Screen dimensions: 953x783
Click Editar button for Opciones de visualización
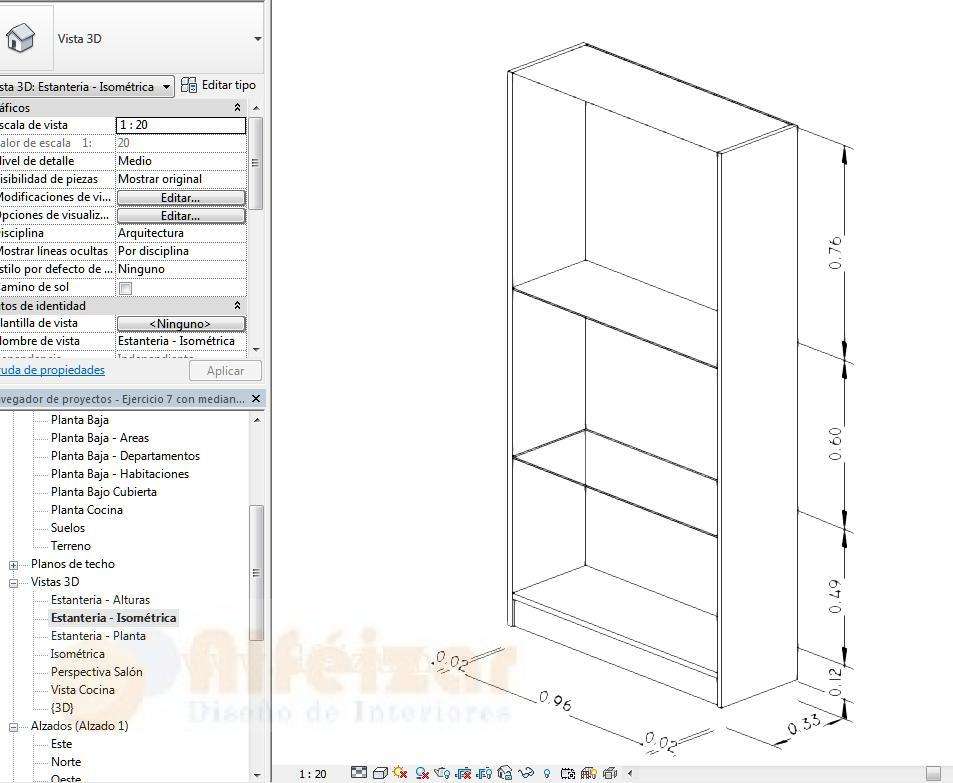coord(180,216)
